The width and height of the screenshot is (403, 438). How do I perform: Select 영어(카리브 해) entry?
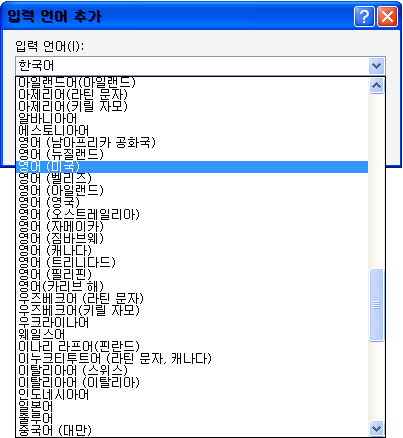(x=192, y=286)
